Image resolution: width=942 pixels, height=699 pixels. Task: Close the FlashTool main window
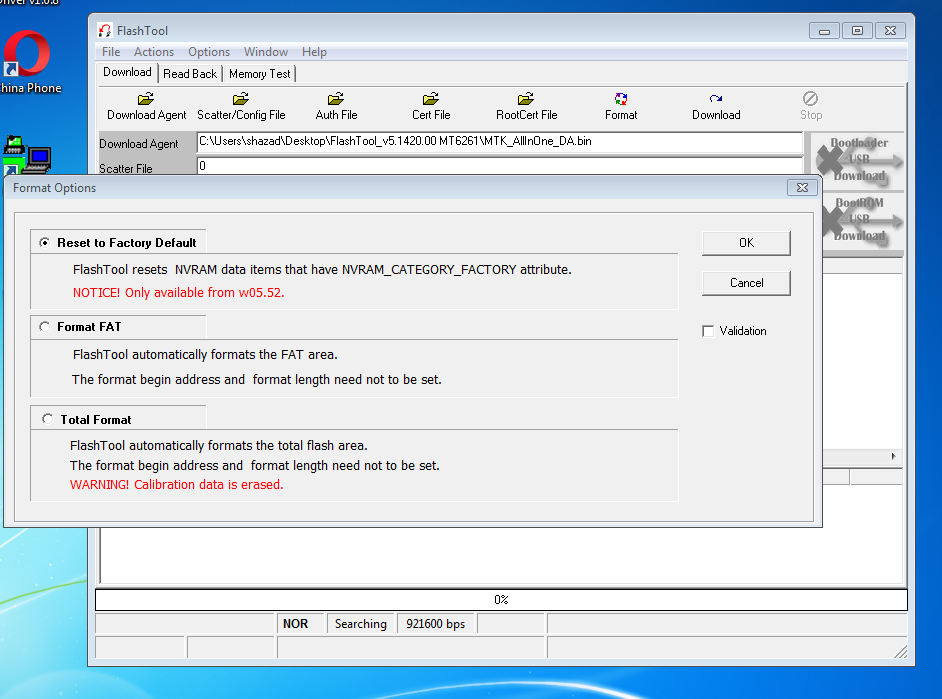890,31
